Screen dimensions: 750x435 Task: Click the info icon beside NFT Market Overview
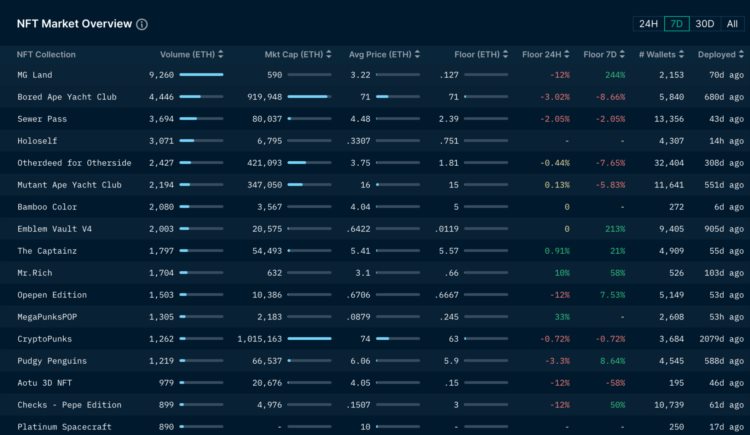coord(142,24)
